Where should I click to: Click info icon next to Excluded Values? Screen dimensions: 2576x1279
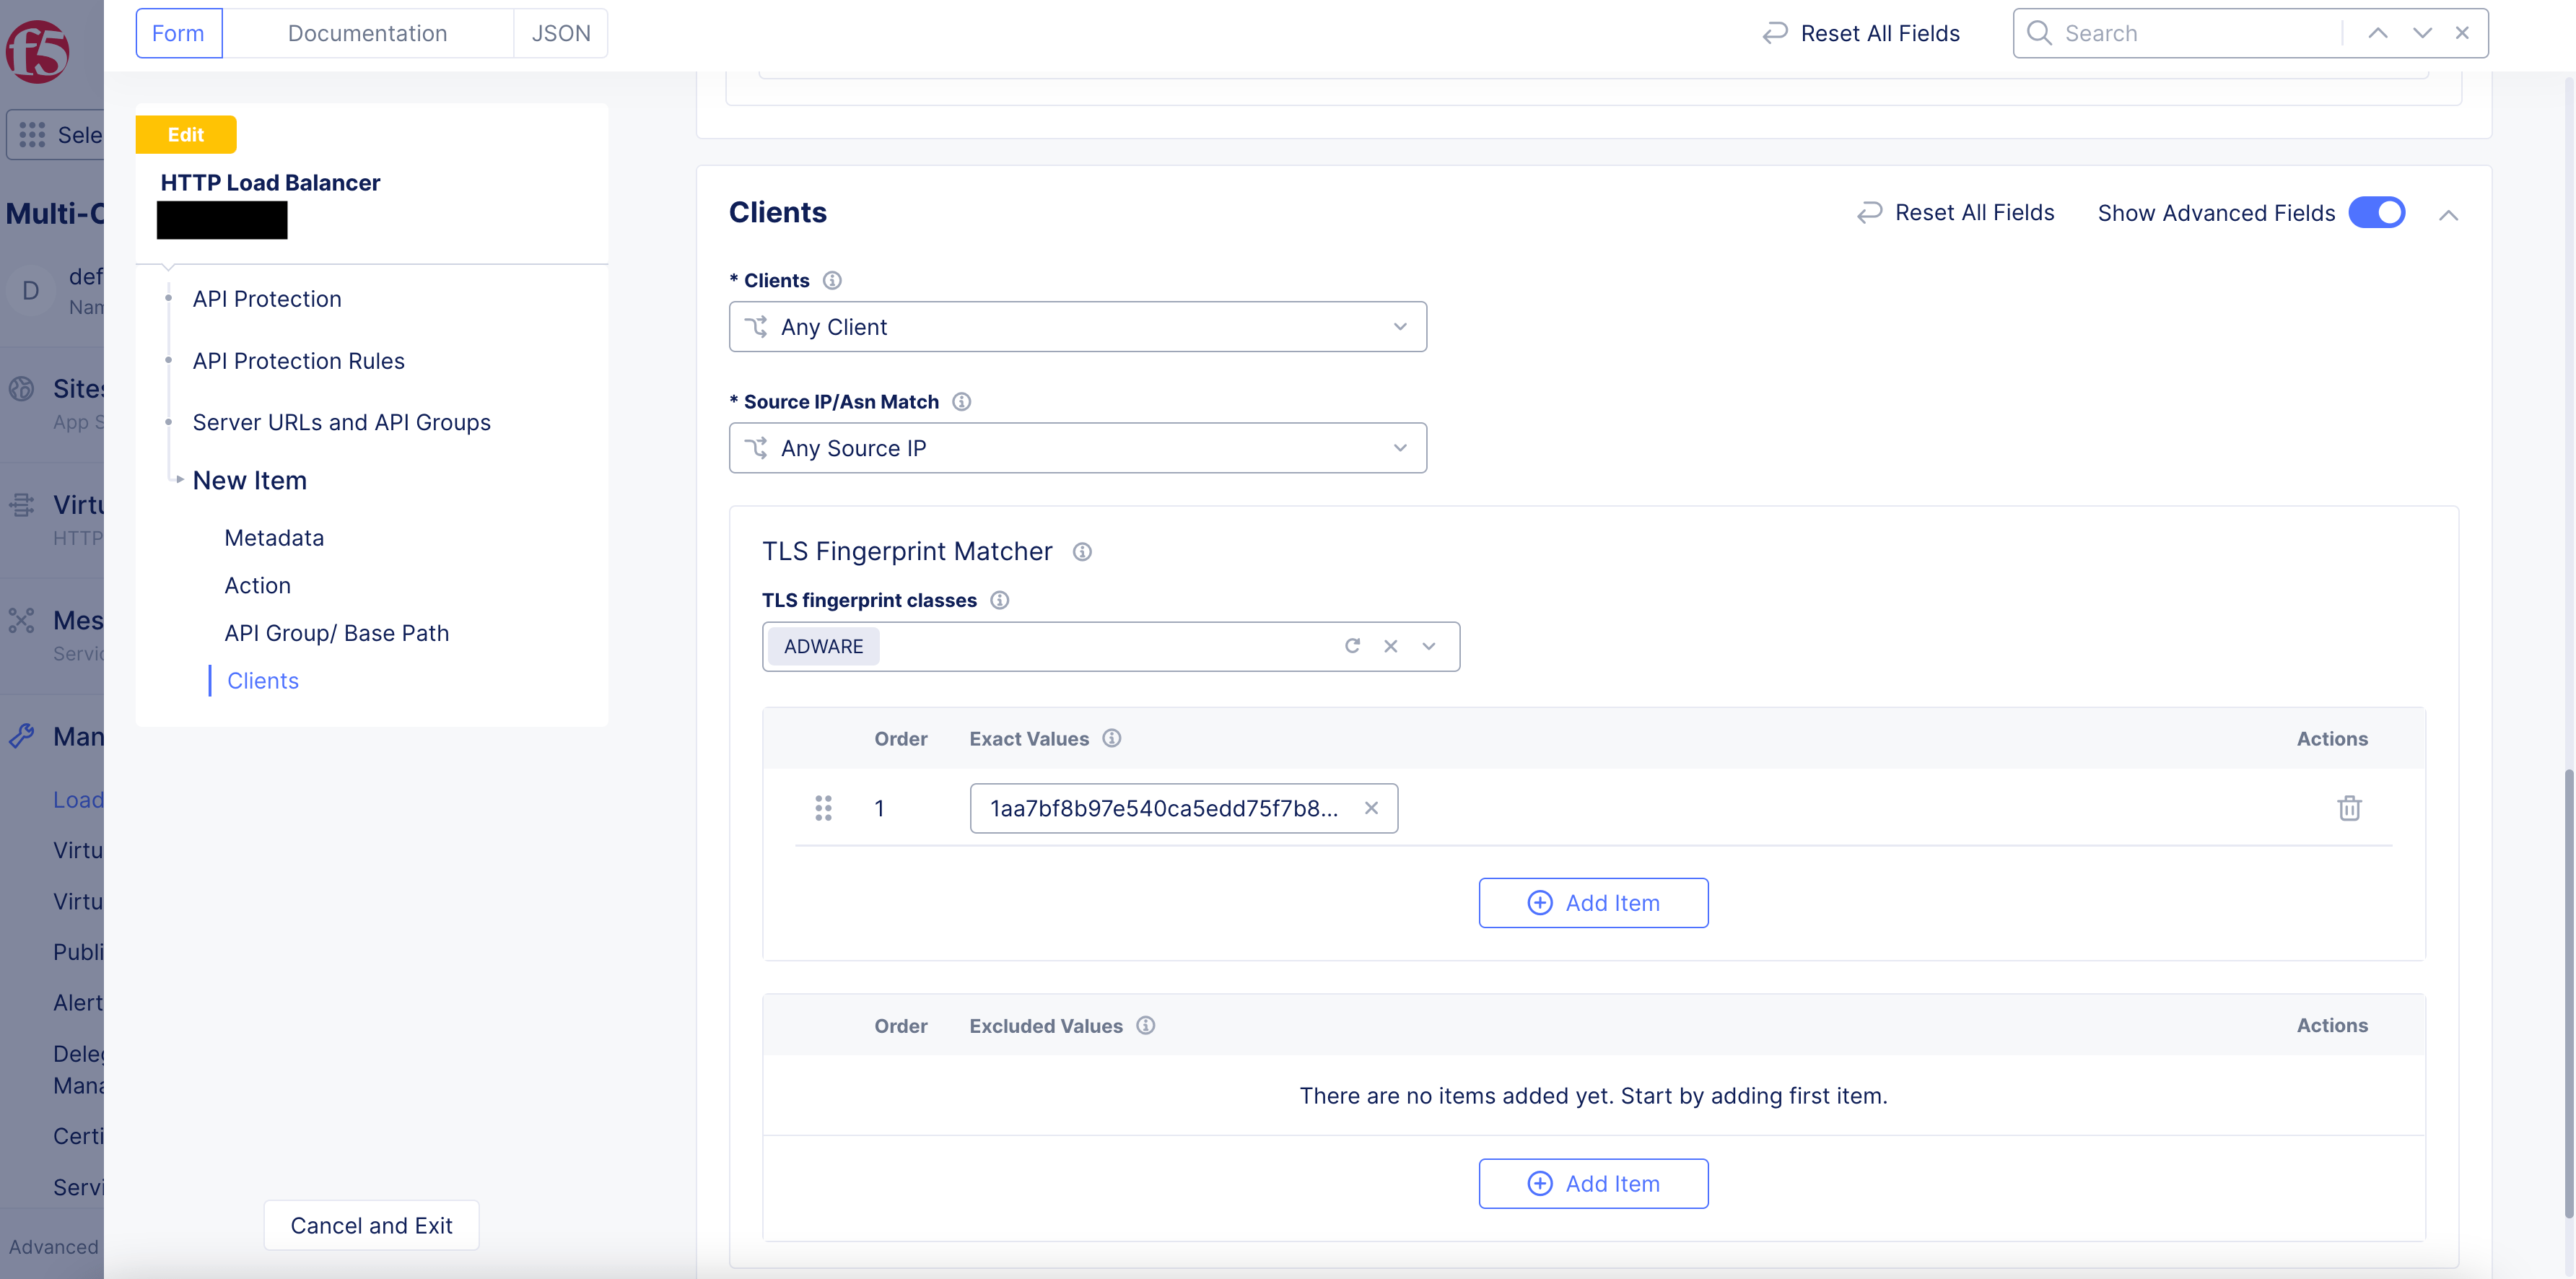[1146, 1026]
